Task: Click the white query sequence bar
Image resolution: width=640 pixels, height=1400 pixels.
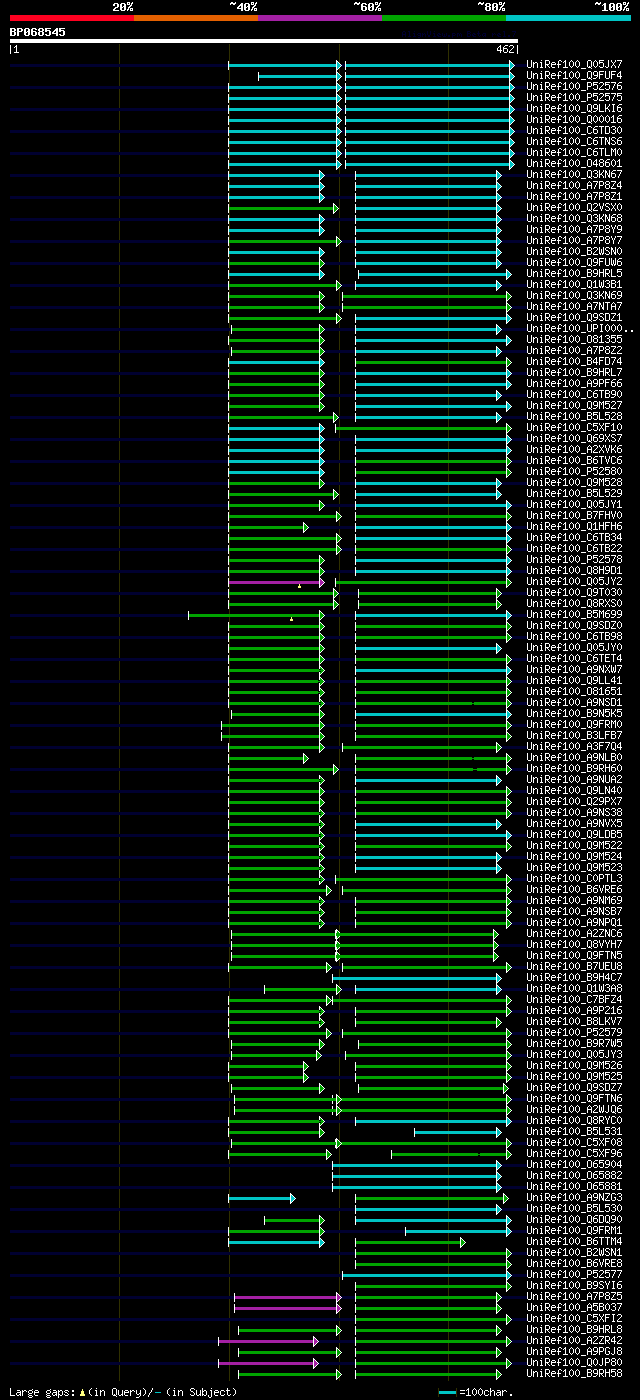Action: point(263,41)
